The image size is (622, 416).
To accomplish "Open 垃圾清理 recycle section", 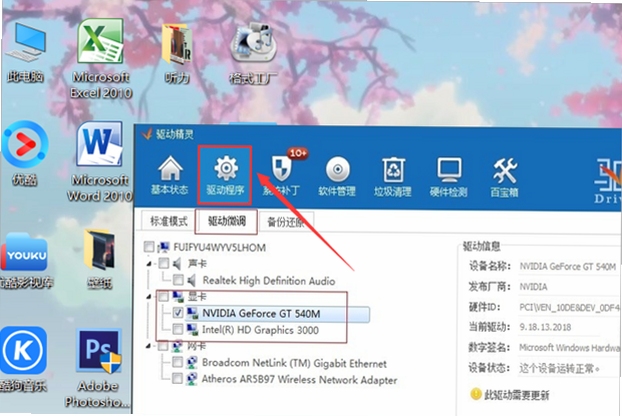I will (x=393, y=175).
